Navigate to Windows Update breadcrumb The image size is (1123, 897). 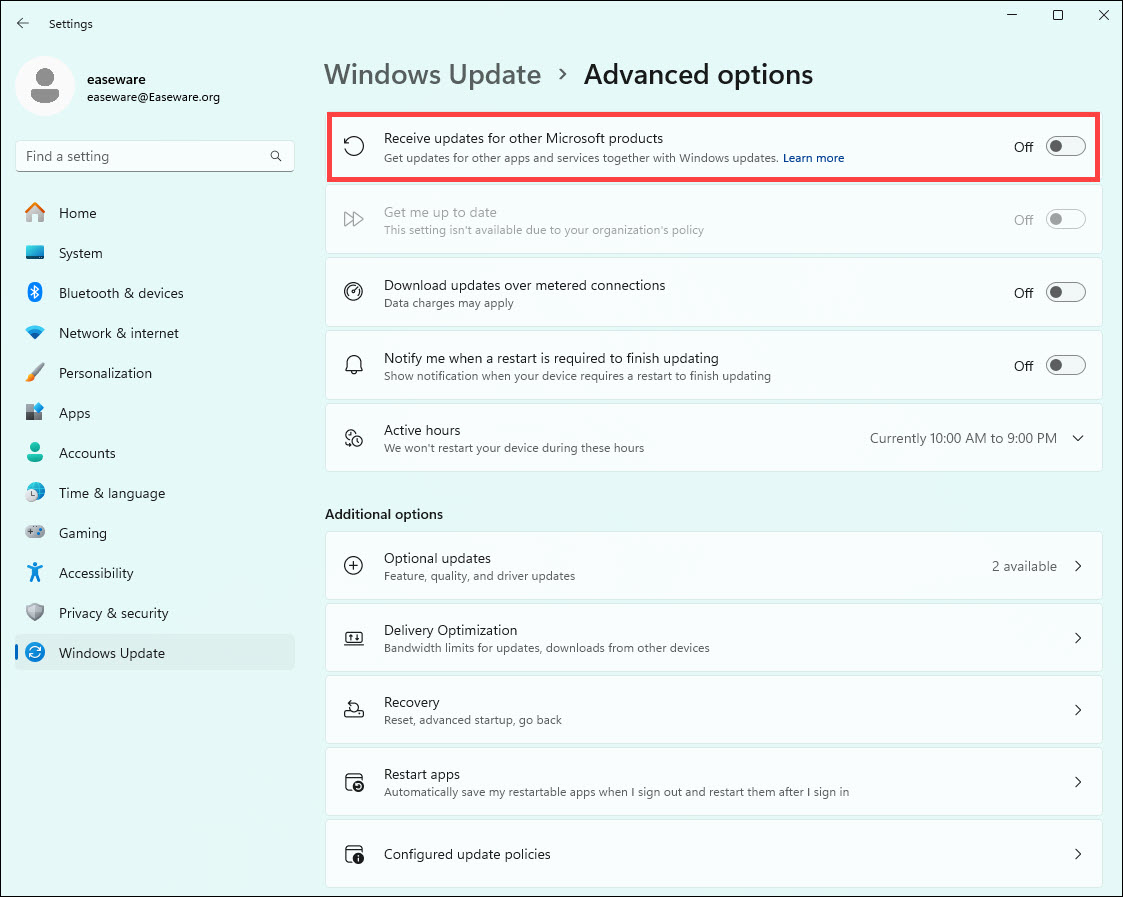pyautogui.click(x=433, y=75)
